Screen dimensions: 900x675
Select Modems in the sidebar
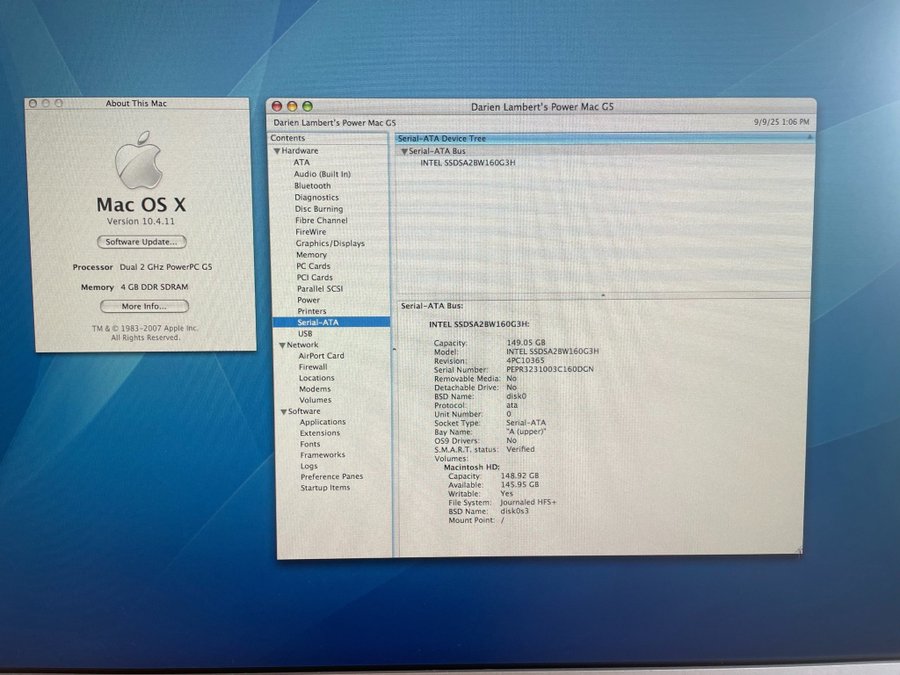coord(315,389)
